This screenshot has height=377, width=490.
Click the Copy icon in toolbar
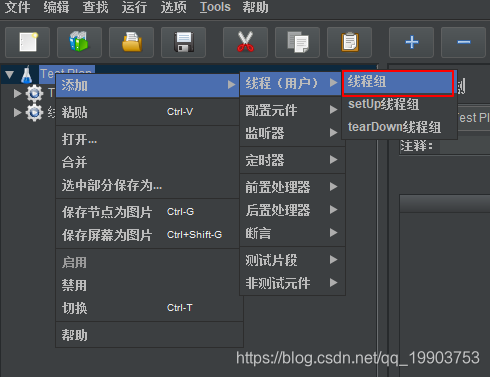[297, 42]
